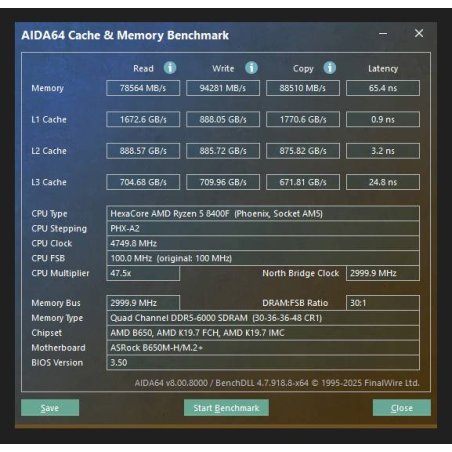Click the Motherboard label
Screen dimensions: 452x452
(x=58, y=348)
